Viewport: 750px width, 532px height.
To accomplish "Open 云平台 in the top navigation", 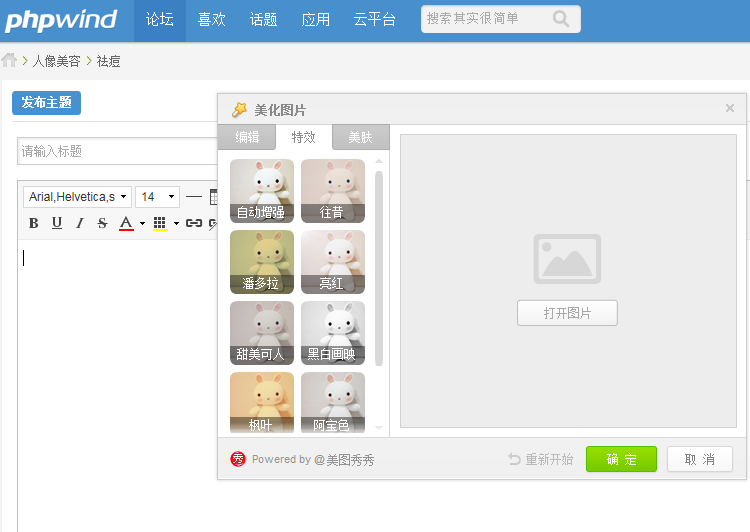I will (x=374, y=20).
